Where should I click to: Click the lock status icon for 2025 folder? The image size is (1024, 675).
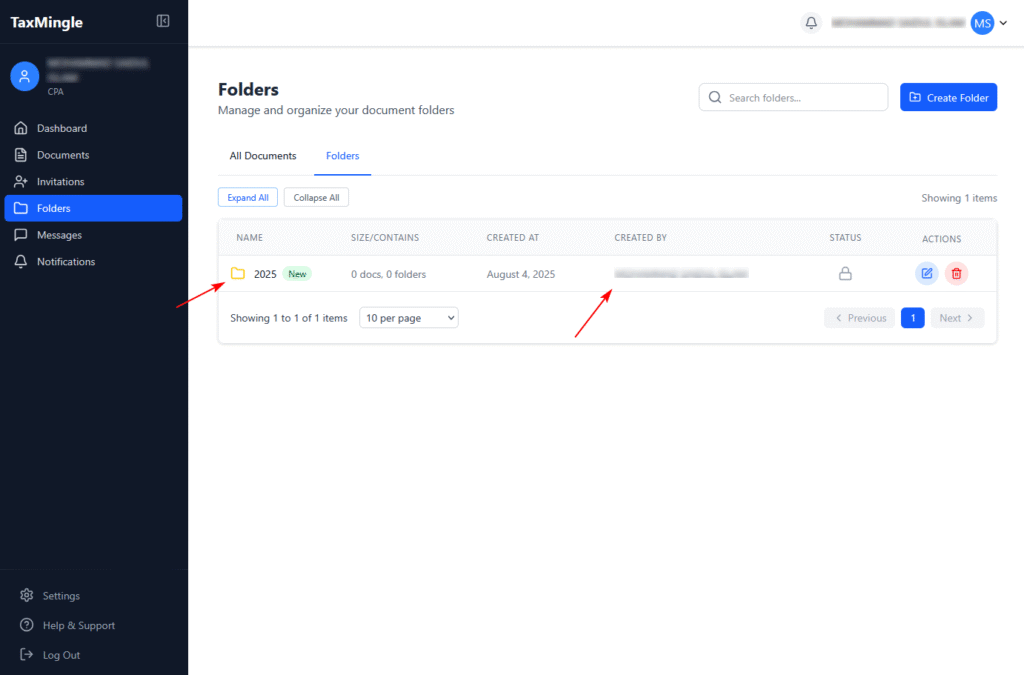845,273
